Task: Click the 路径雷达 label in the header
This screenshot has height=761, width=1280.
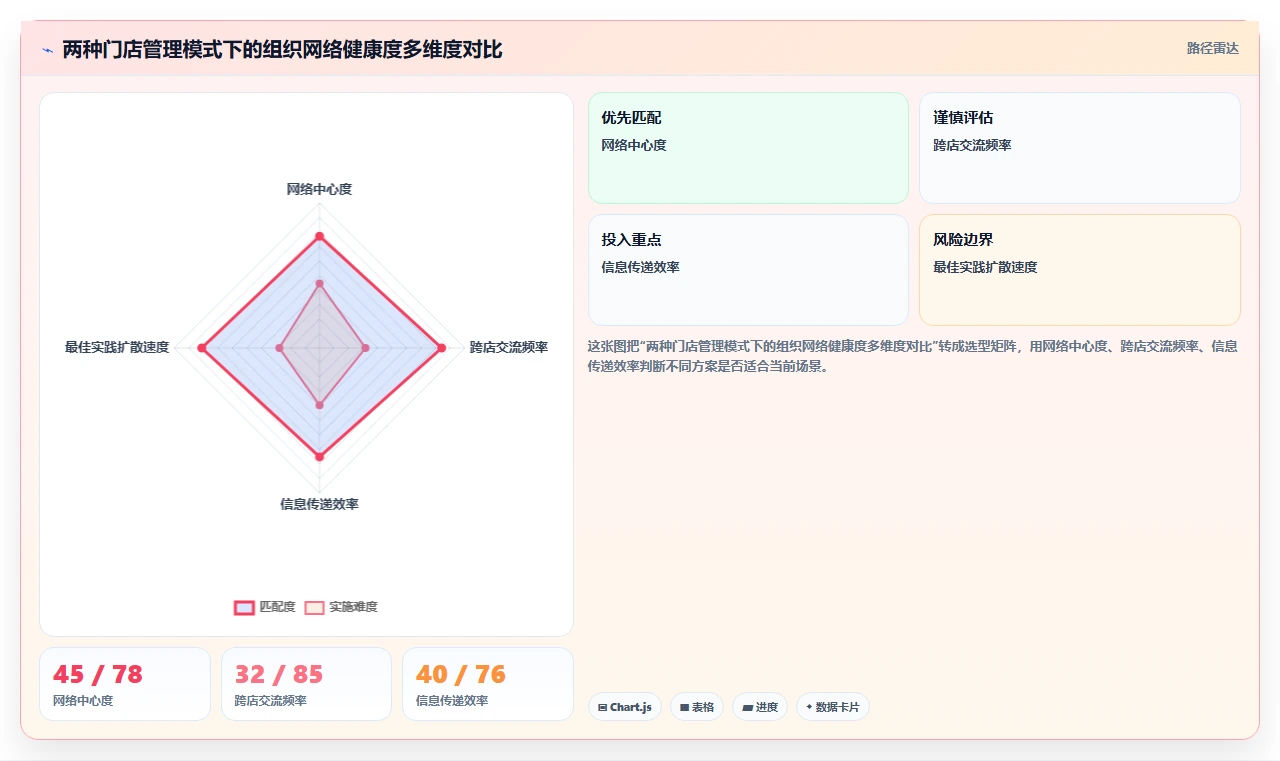Action: [1213, 48]
